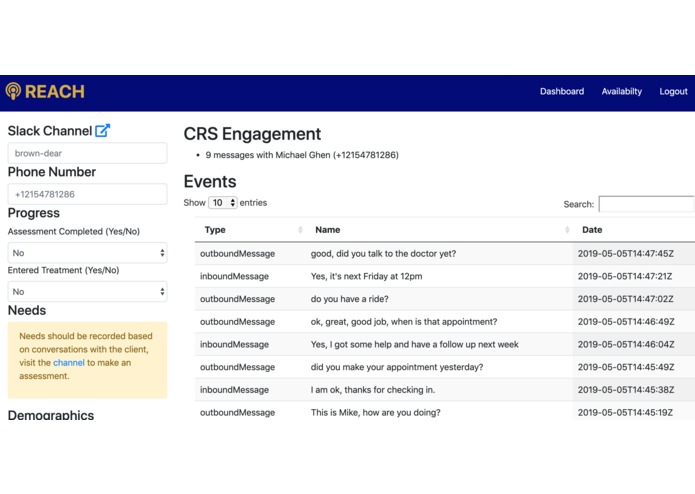Click outboundMessage in the 14:47:45Z row

coord(238,253)
